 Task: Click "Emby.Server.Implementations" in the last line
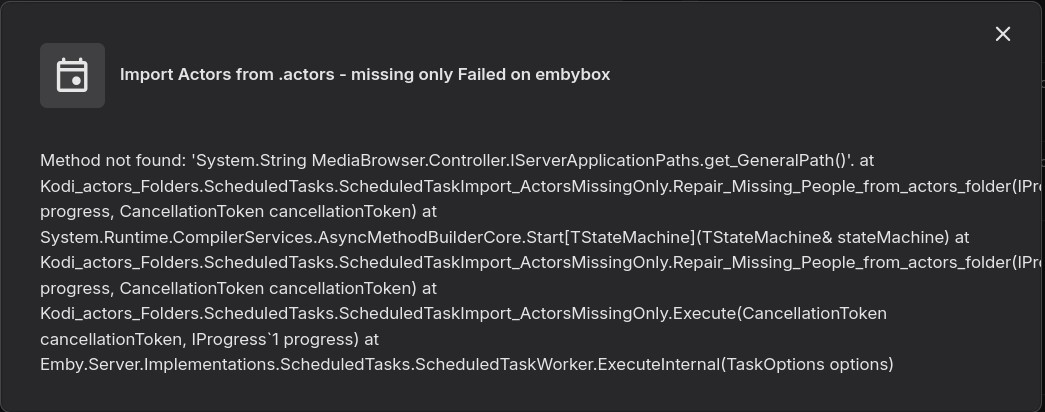tap(157, 365)
